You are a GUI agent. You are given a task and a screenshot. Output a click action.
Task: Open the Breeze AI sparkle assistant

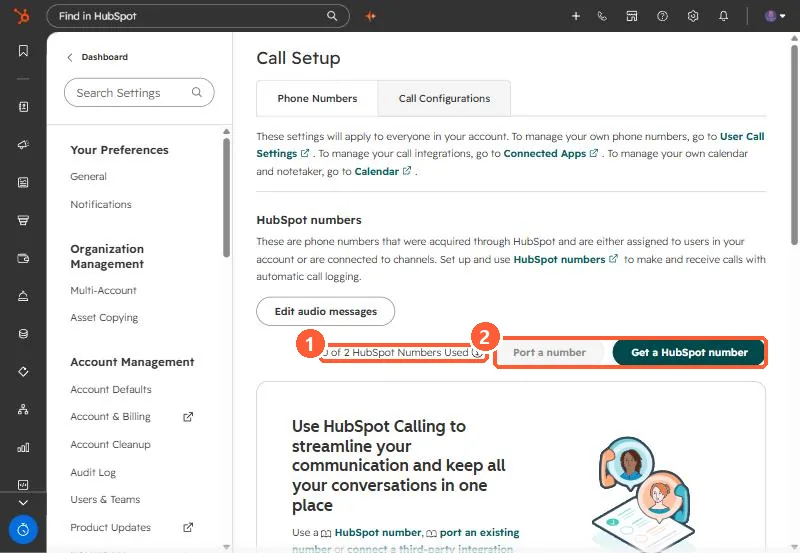point(370,16)
